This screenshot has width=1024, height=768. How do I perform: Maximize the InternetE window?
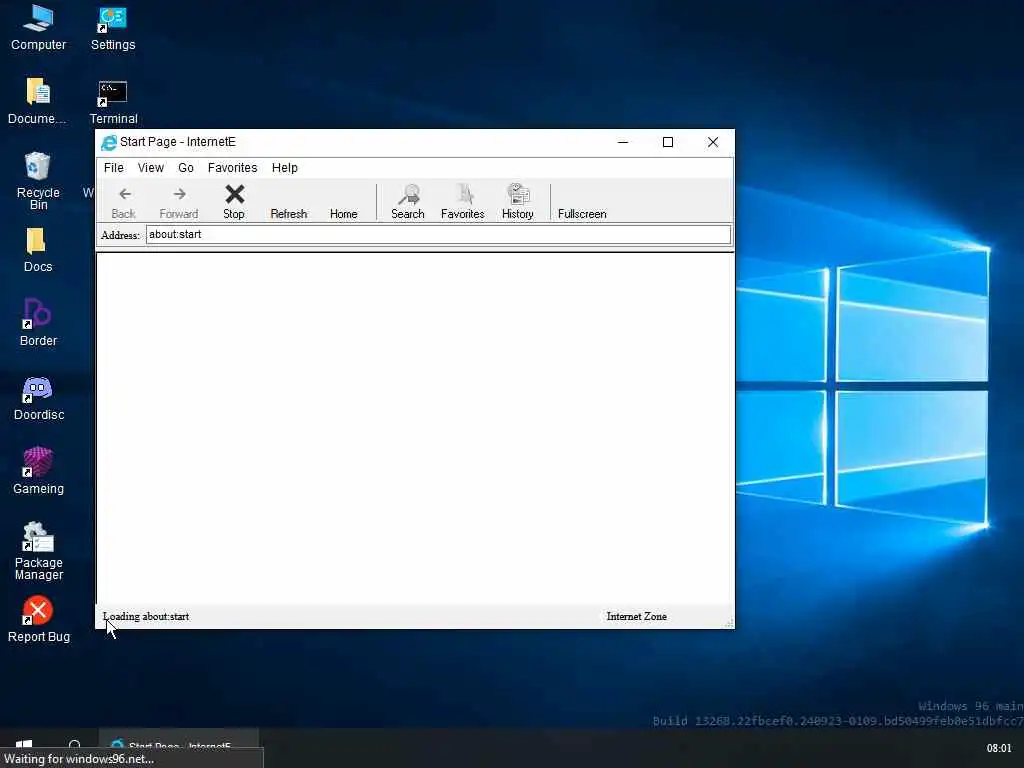point(668,142)
